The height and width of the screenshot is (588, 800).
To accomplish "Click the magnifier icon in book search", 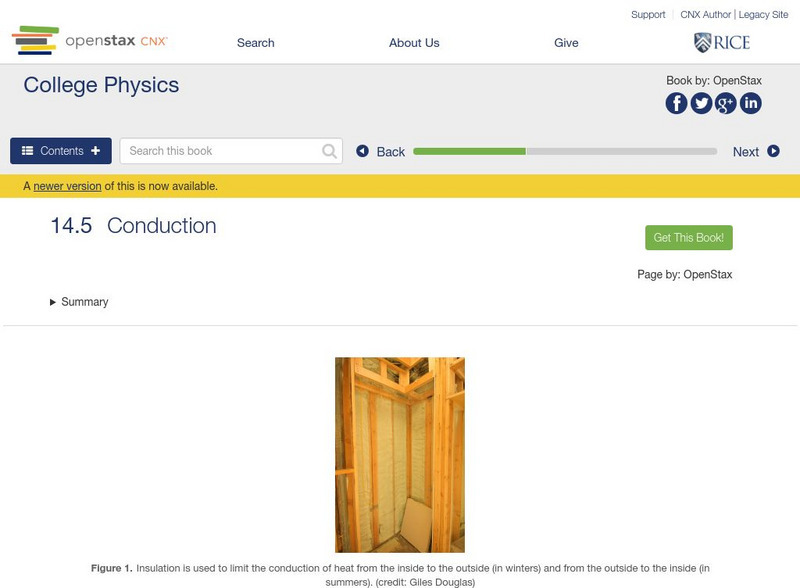I will [330, 151].
